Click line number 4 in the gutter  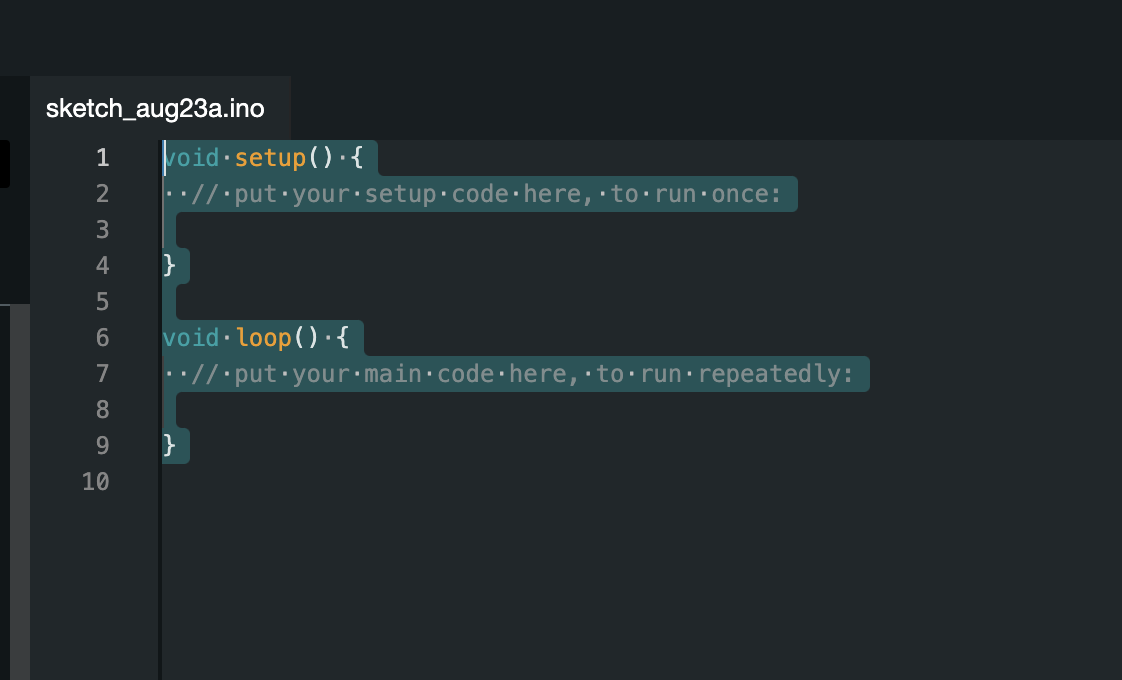pyautogui.click(x=102, y=266)
